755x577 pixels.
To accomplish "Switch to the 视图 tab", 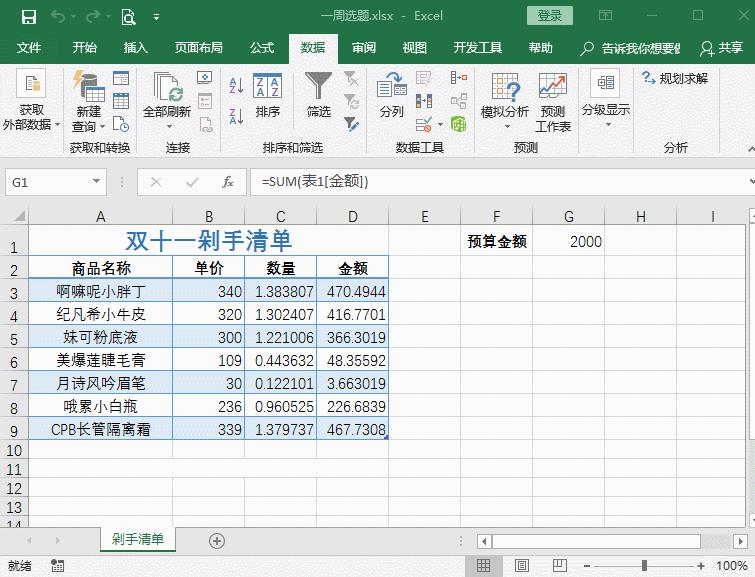I will click(415, 48).
